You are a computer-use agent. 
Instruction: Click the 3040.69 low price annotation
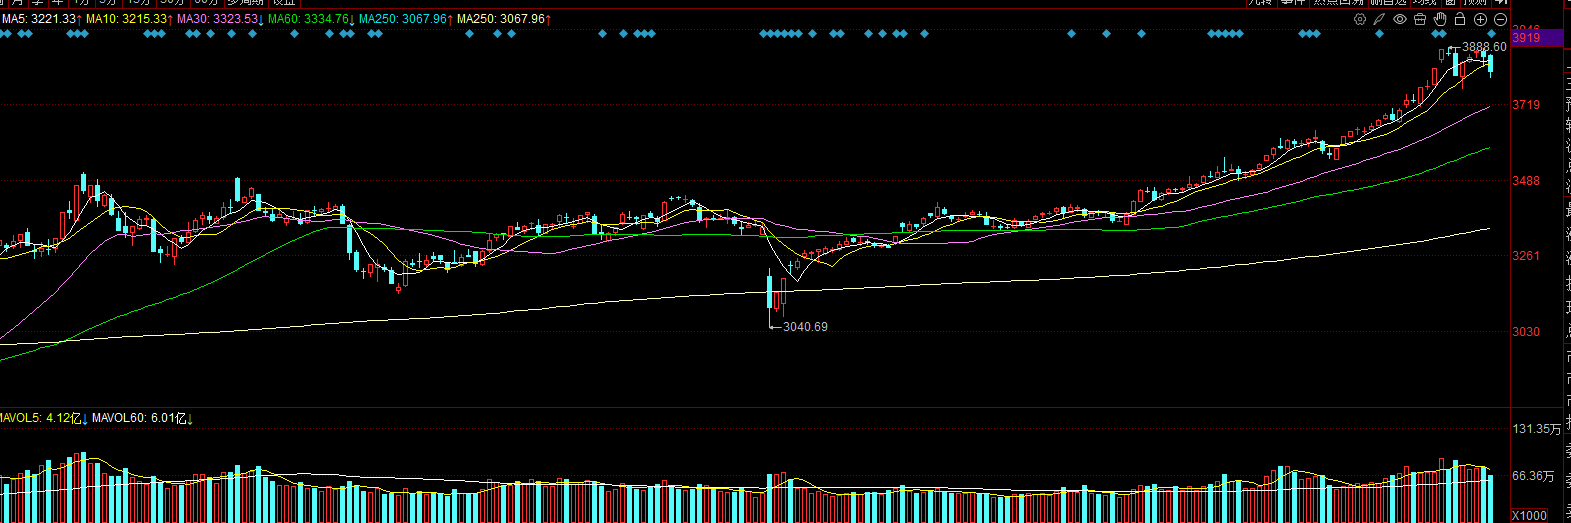tap(805, 327)
